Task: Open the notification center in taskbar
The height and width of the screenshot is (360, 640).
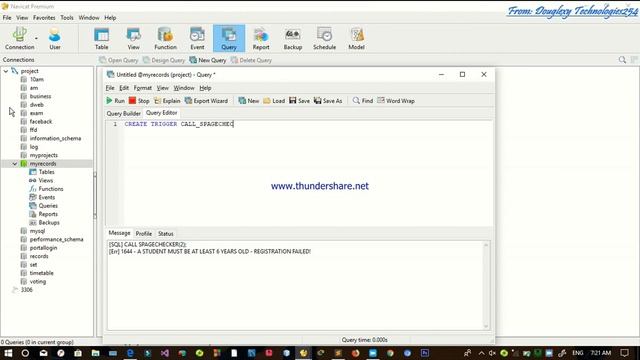Action: (624, 353)
